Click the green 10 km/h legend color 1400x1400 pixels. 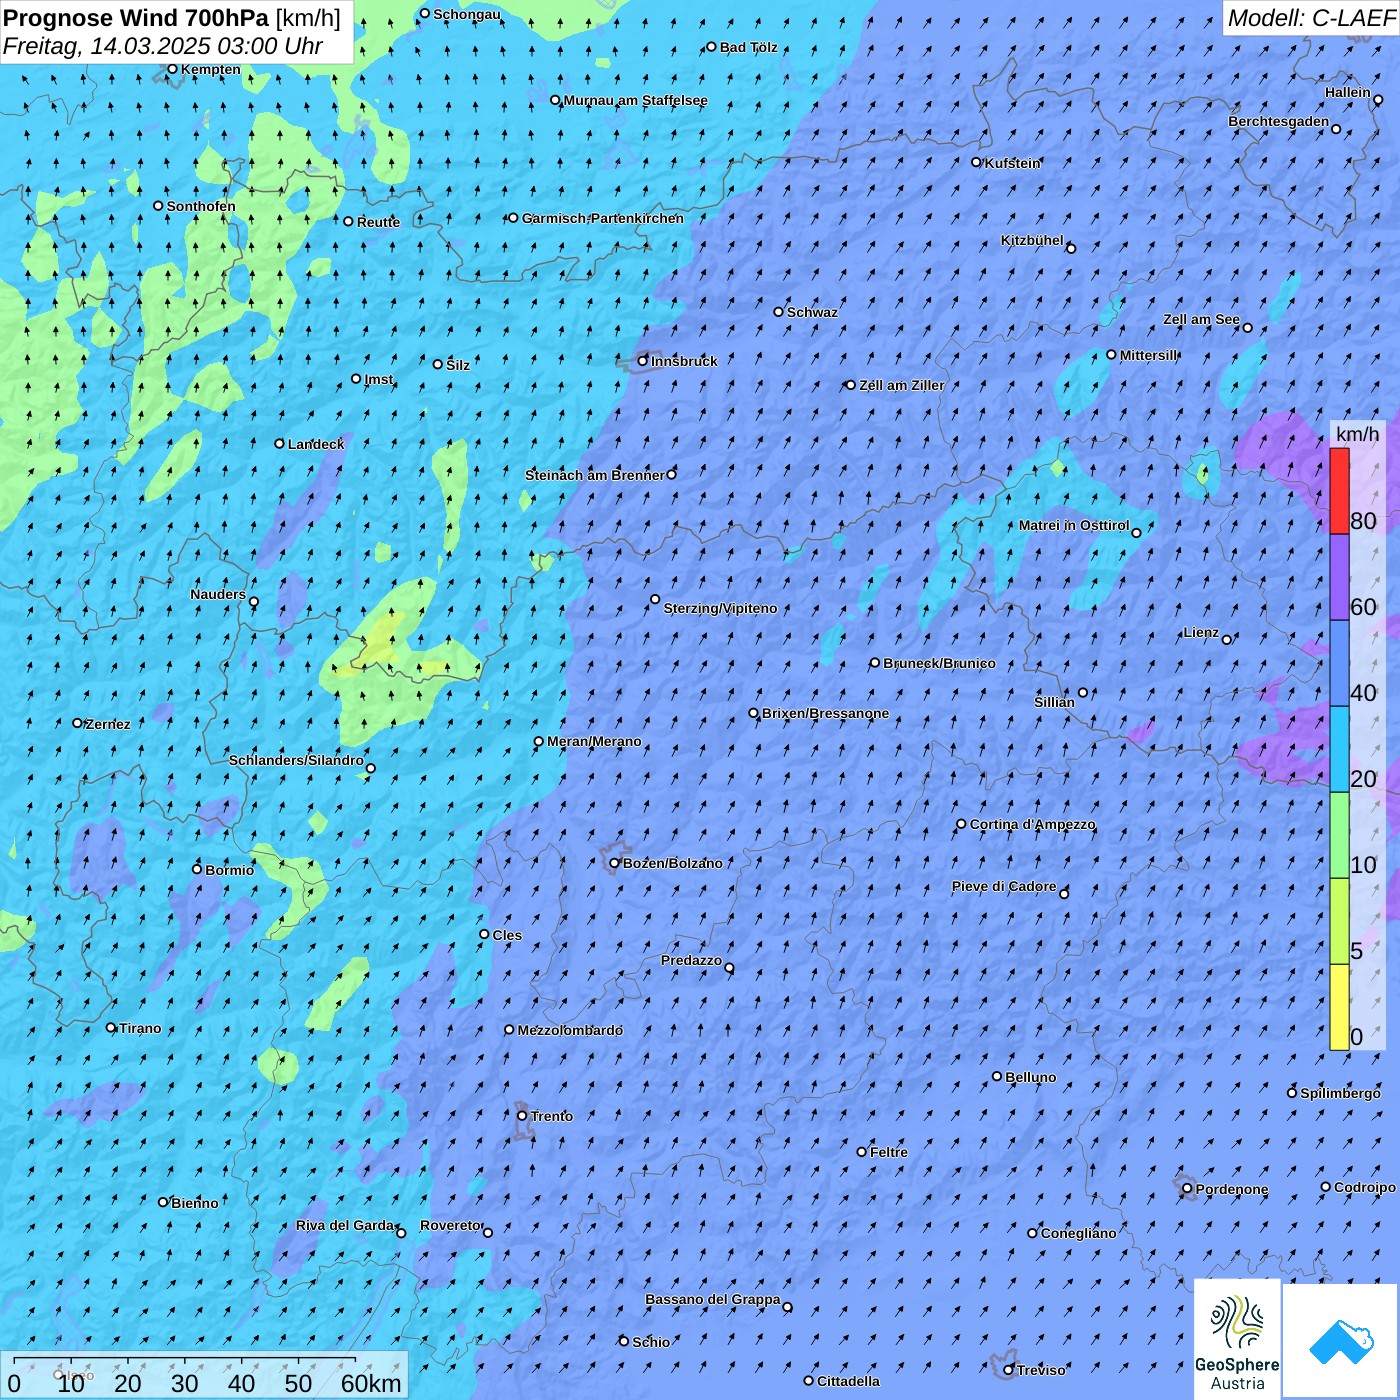pyautogui.click(x=1339, y=835)
